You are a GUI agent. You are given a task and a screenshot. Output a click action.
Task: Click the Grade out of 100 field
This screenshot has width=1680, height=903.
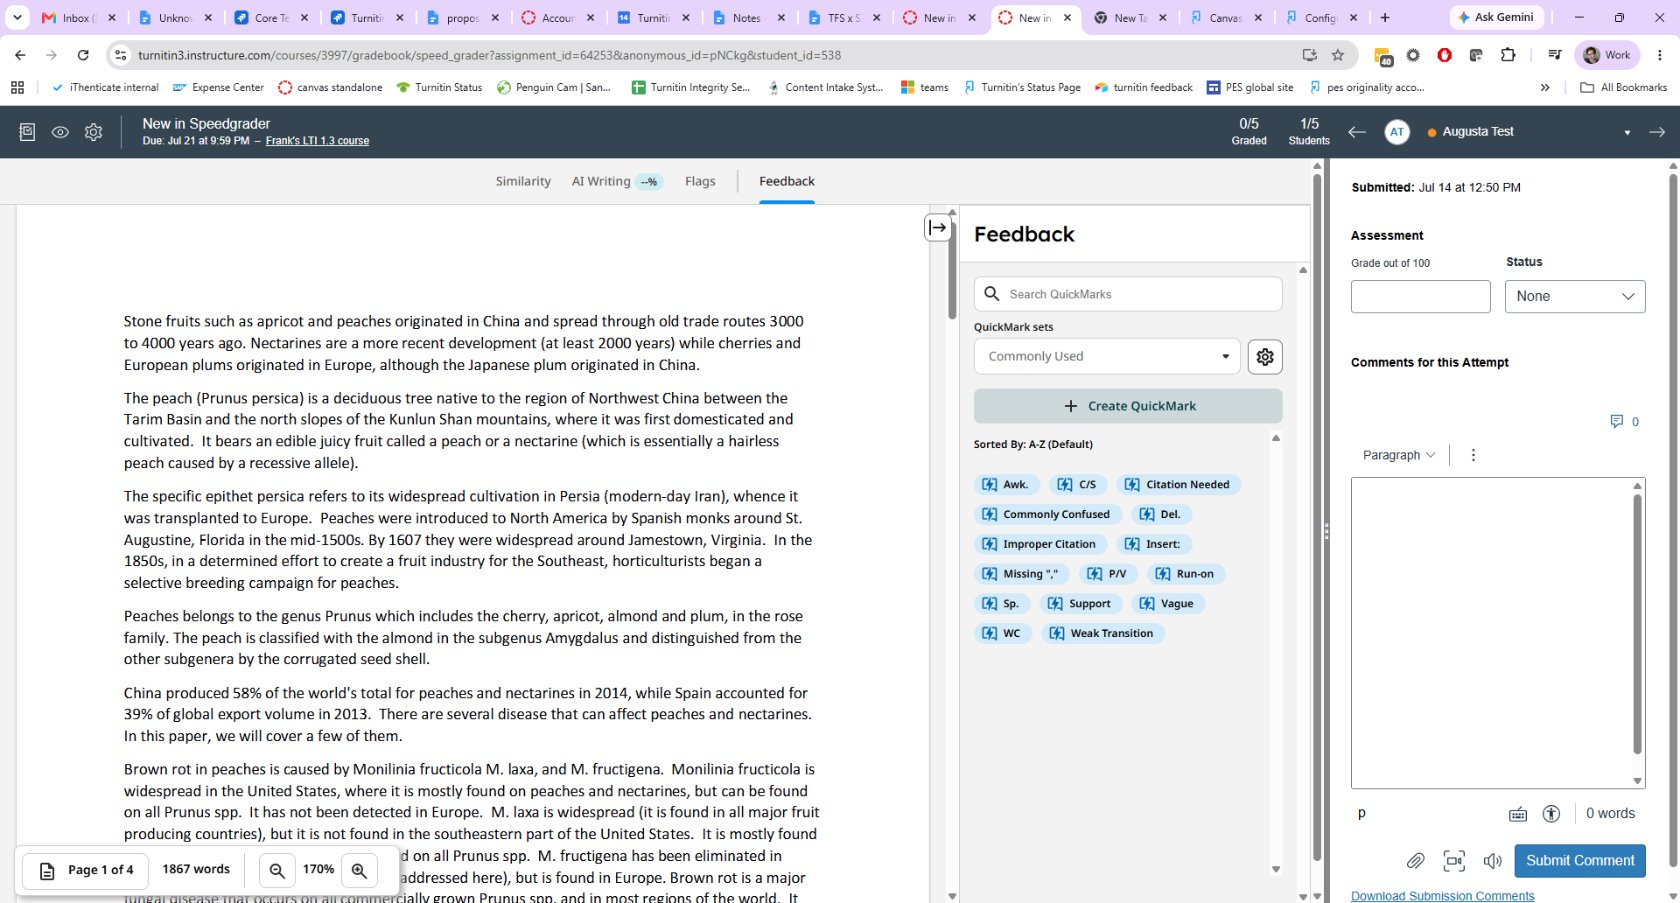coord(1420,297)
